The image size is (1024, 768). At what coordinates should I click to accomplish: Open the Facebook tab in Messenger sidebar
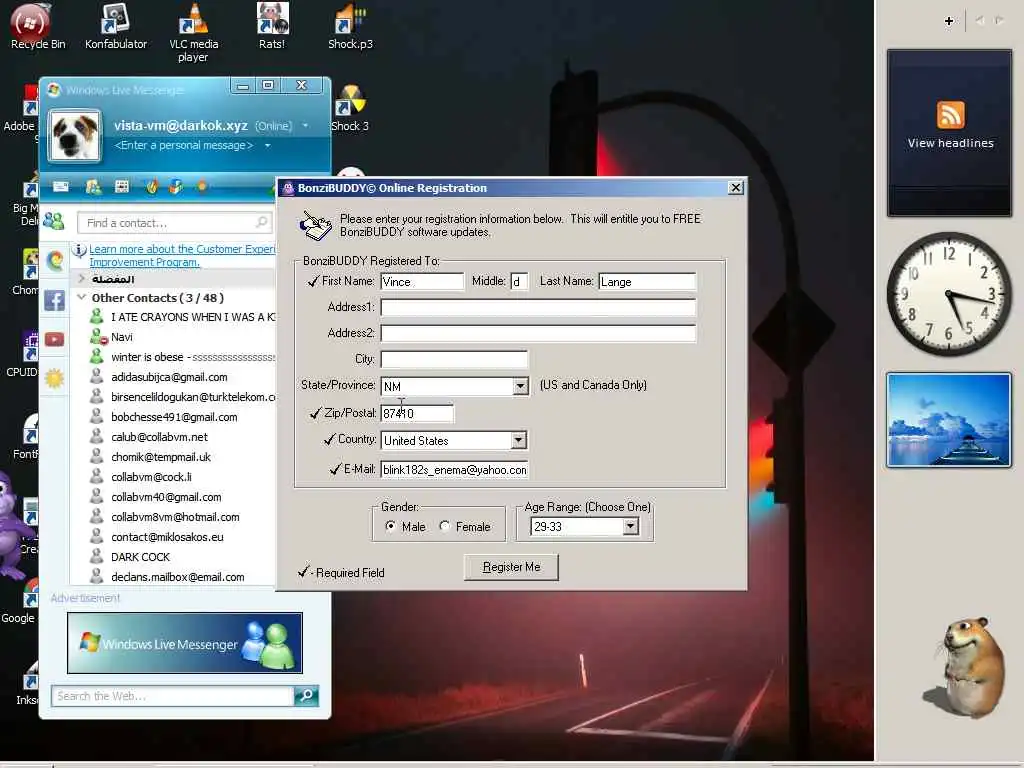(54, 300)
